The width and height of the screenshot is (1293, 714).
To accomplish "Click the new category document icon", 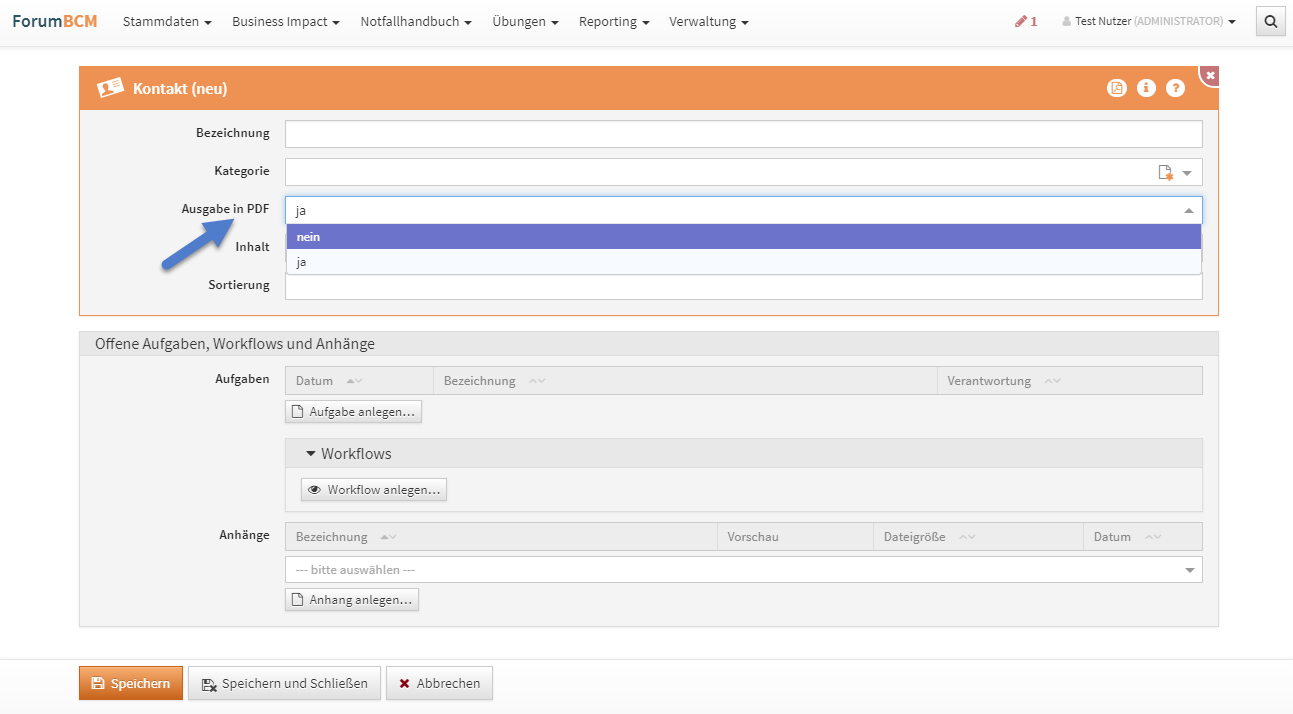I will (x=1165, y=172).
